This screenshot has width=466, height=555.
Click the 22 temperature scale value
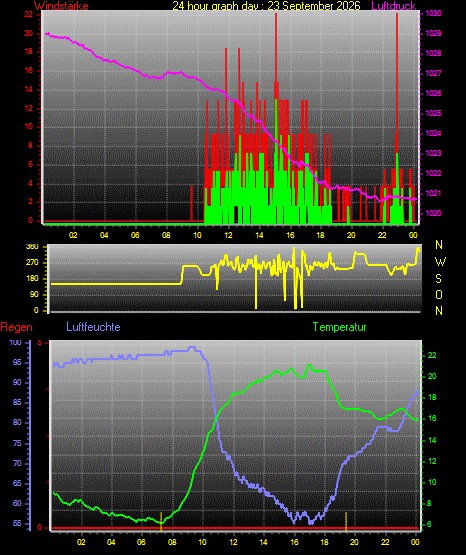coord(432,355)
